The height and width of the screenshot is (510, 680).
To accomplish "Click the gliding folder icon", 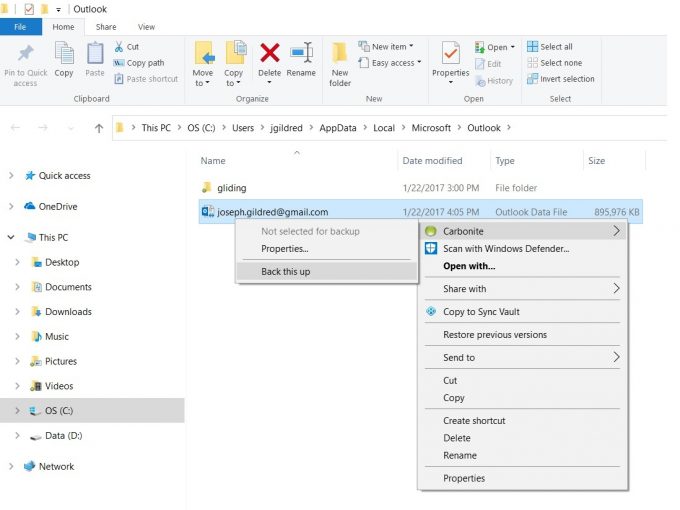I will click(x=207, y=187).
